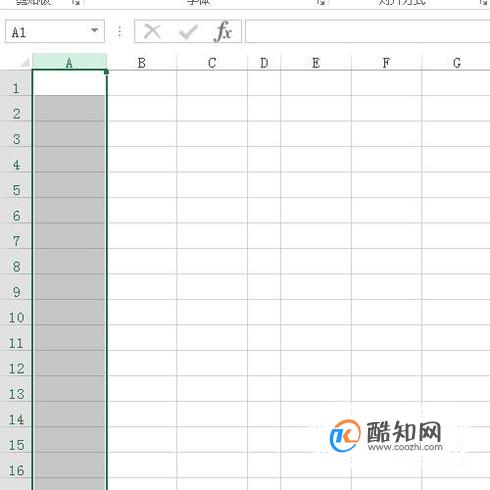This screenshot has height=490, width=490.
Task: Click inside the formula bar input
Action: tap(368, 31)
